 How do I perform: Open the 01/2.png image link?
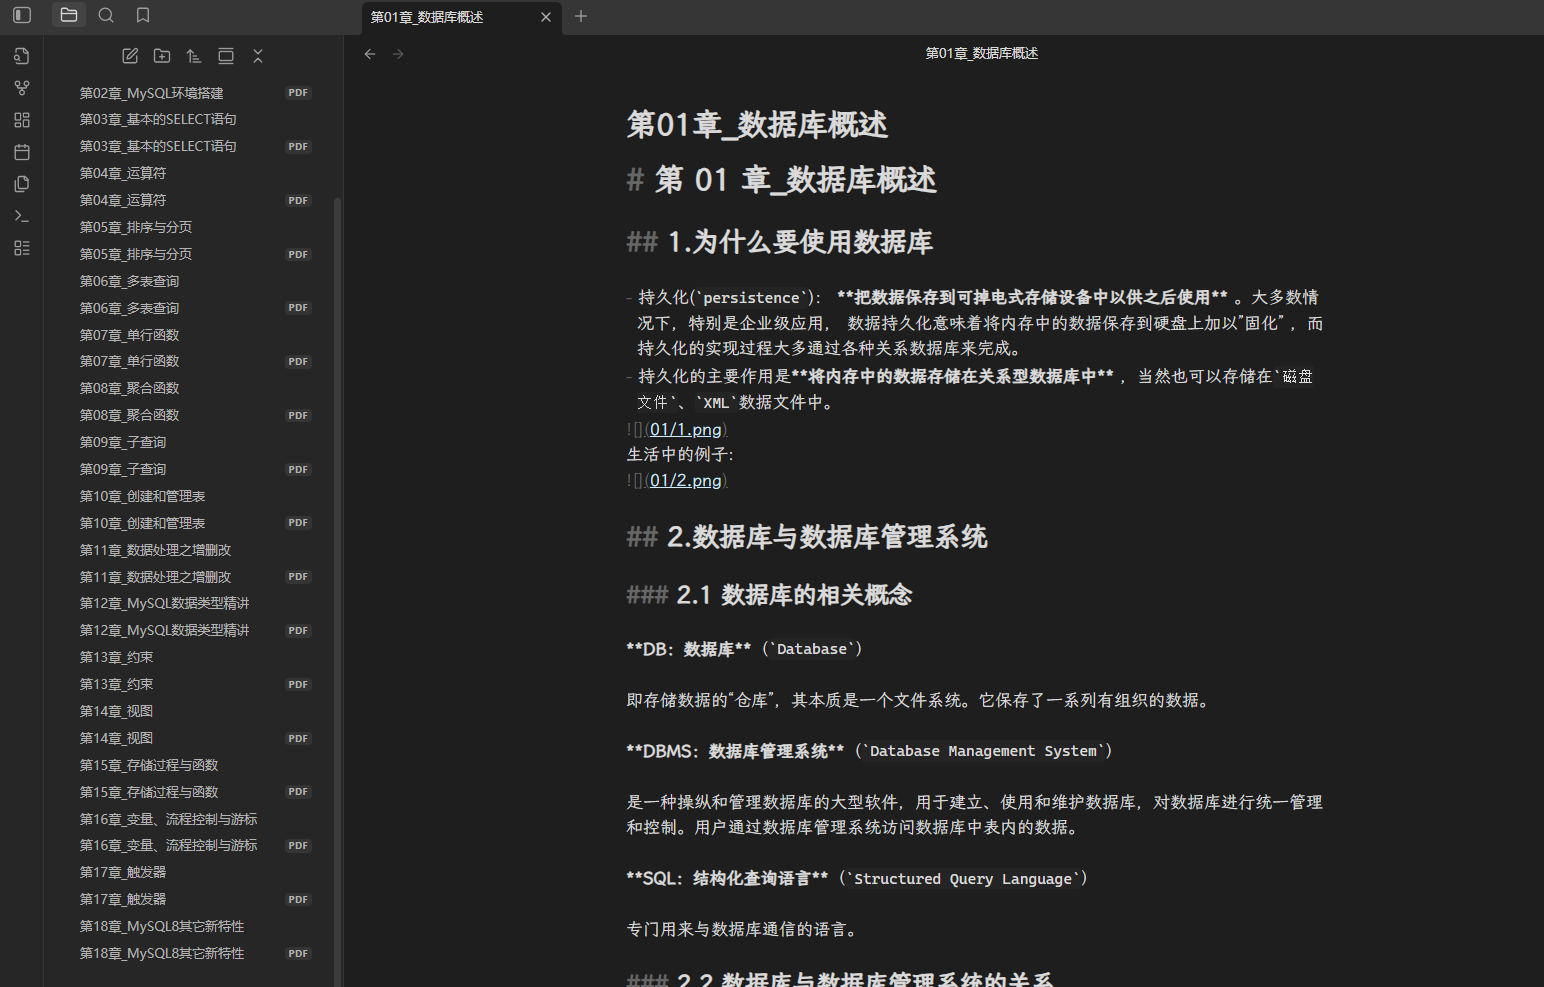click(x=685, y=480)
